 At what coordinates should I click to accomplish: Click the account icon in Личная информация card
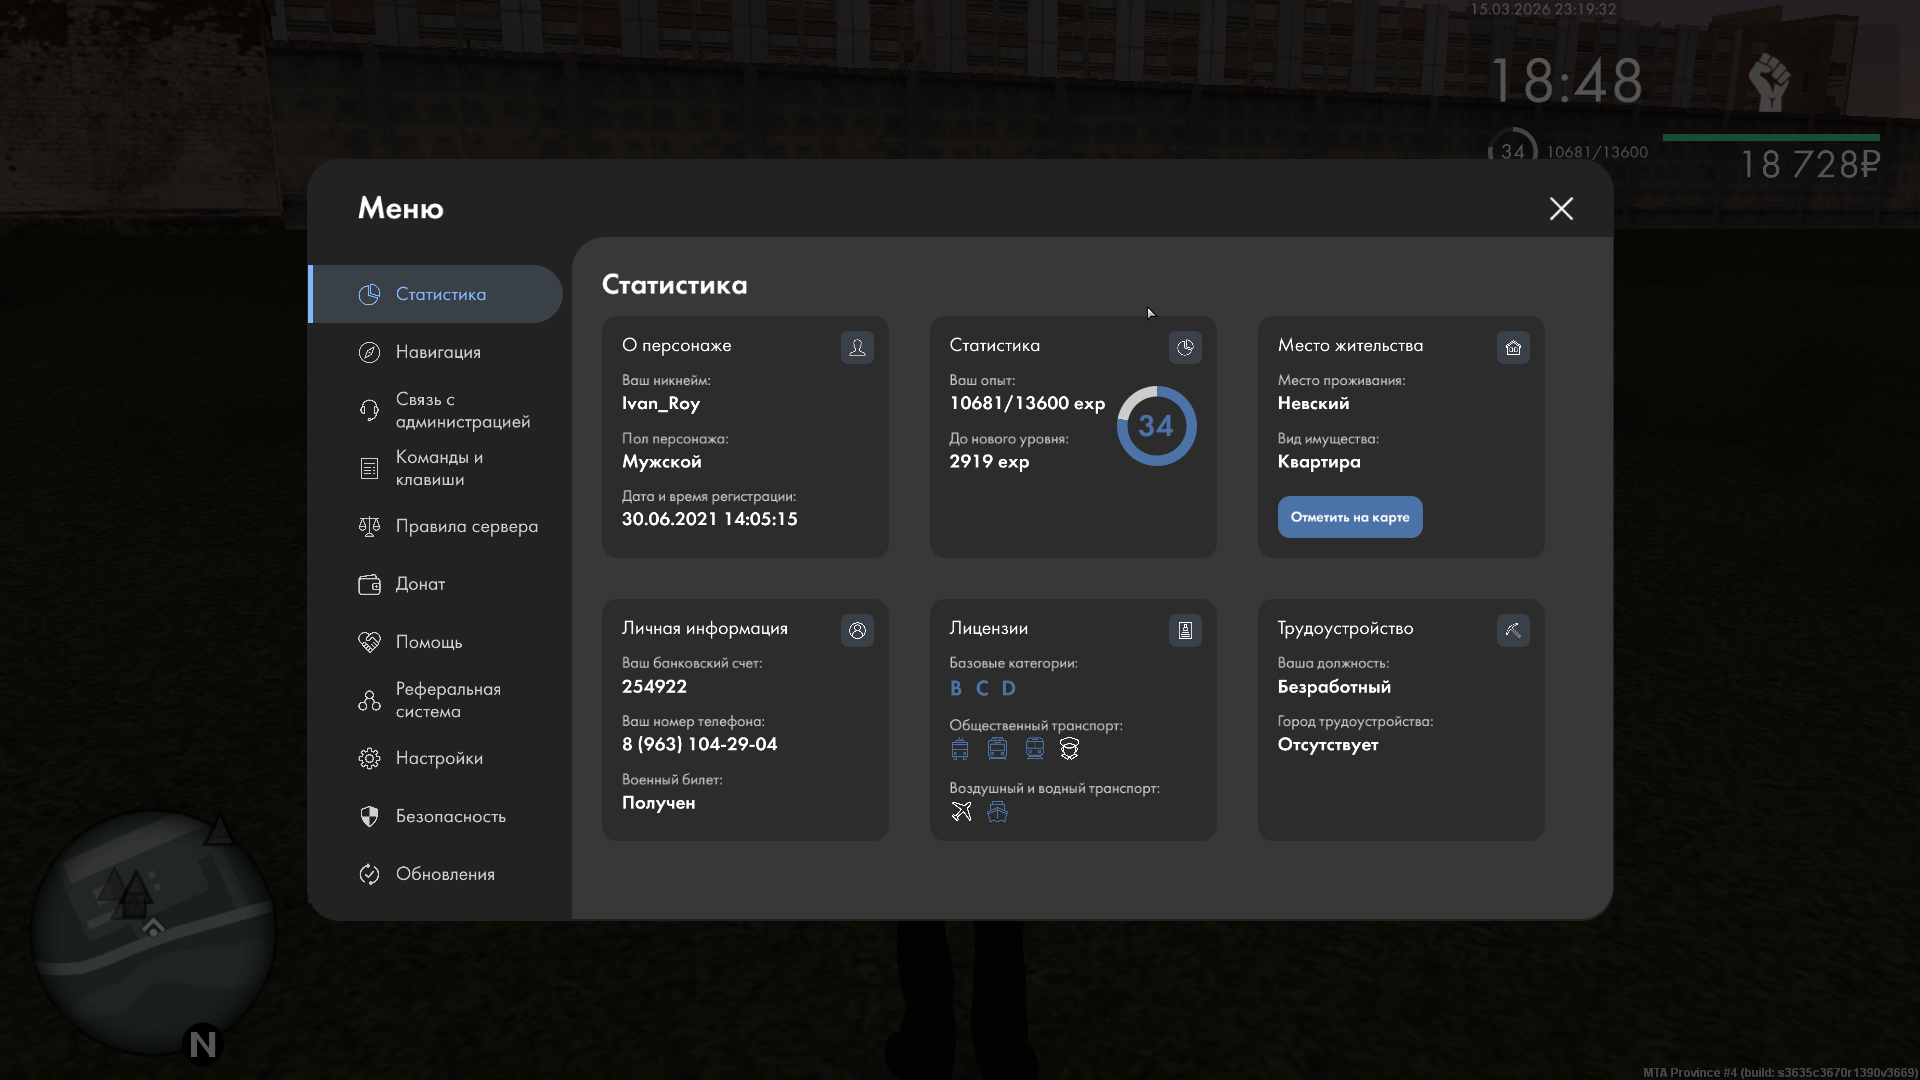857,630
